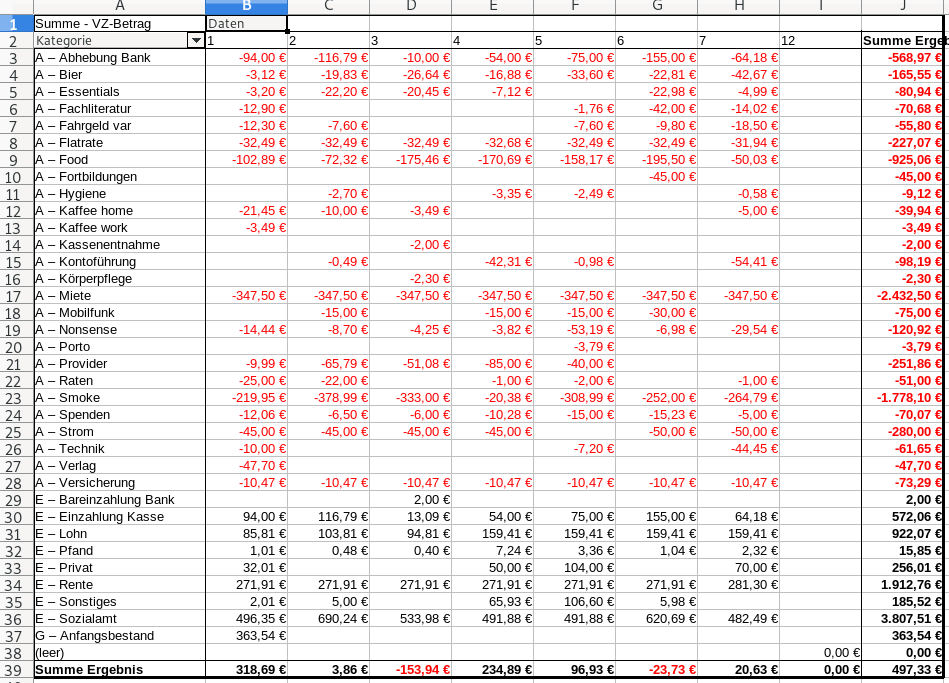Click the column heading cell labeled 12
This screenshot has height=683, width=949.
[820, 41]
